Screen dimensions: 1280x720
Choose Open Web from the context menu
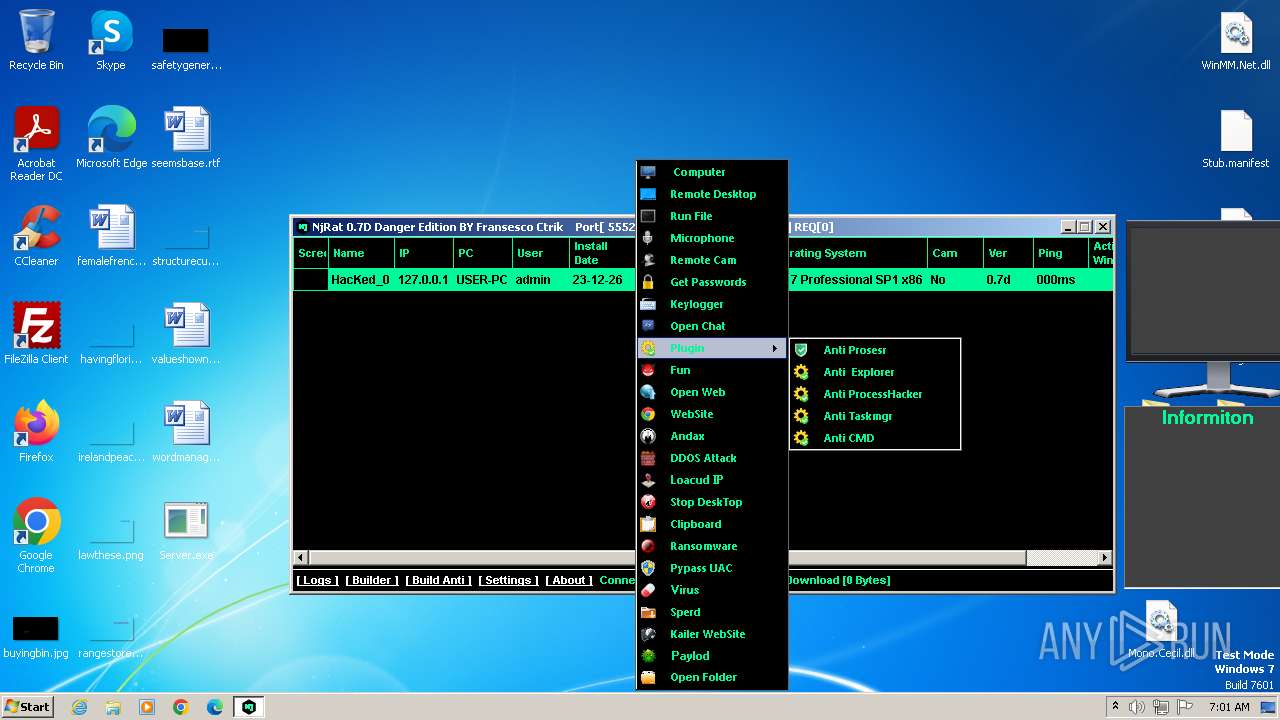click(x=712, y=392)
